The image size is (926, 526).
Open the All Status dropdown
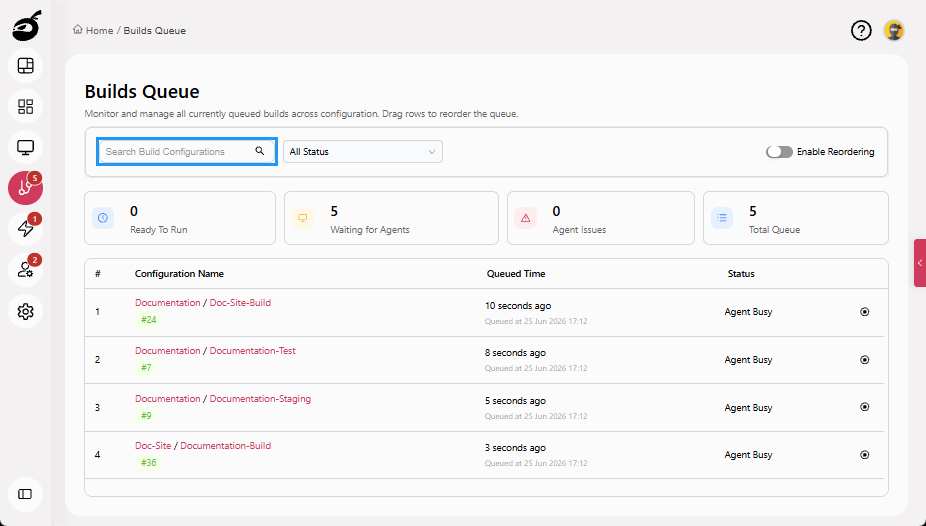pos(363,152)
